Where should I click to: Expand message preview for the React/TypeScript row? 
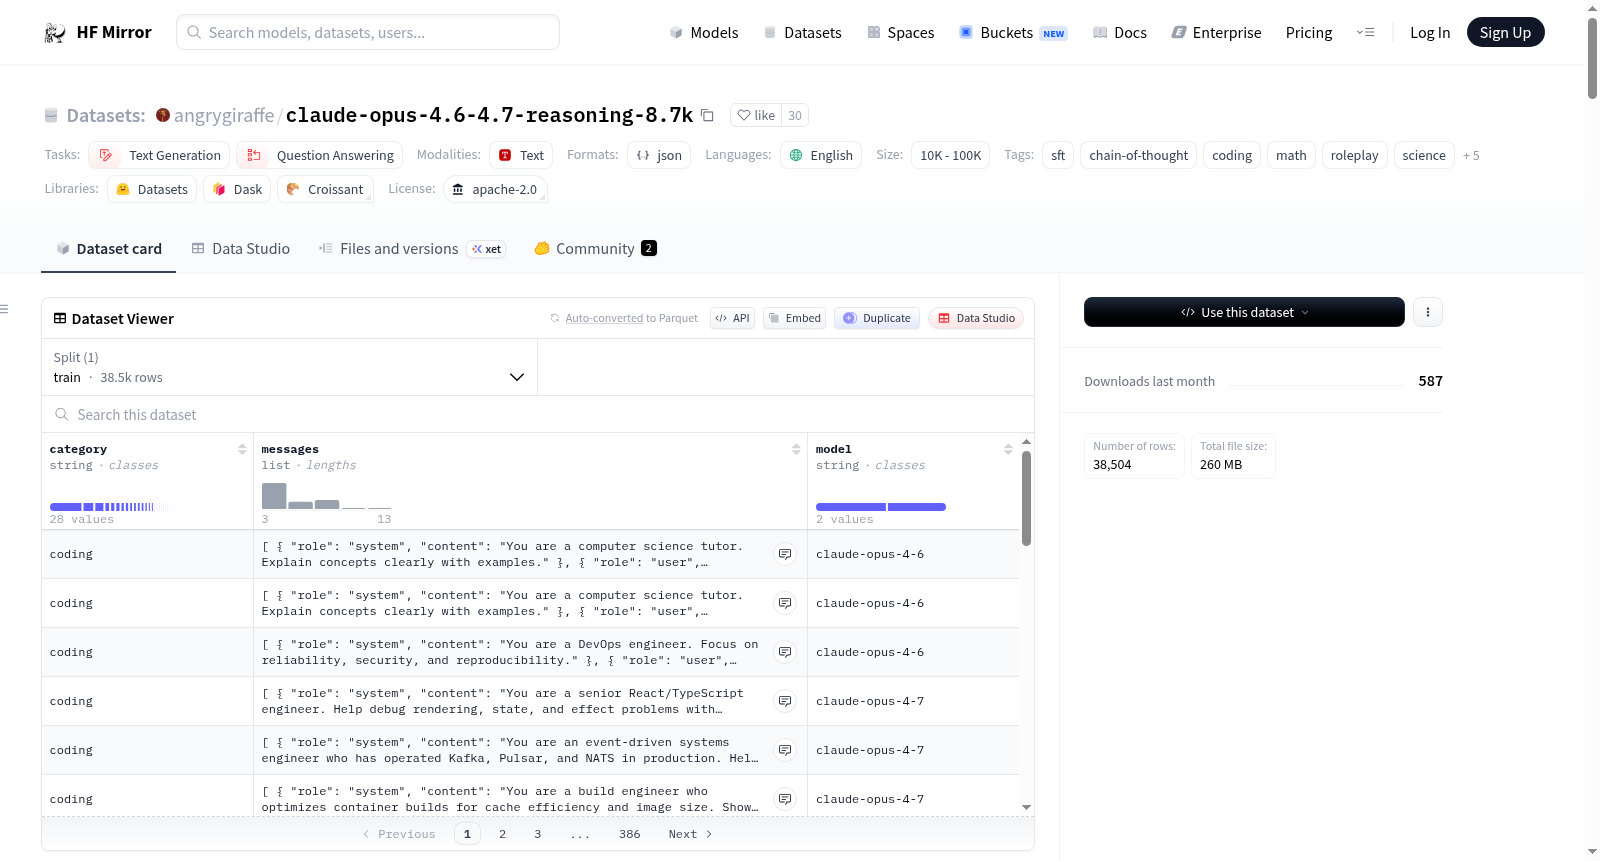(x=785, y=701)
